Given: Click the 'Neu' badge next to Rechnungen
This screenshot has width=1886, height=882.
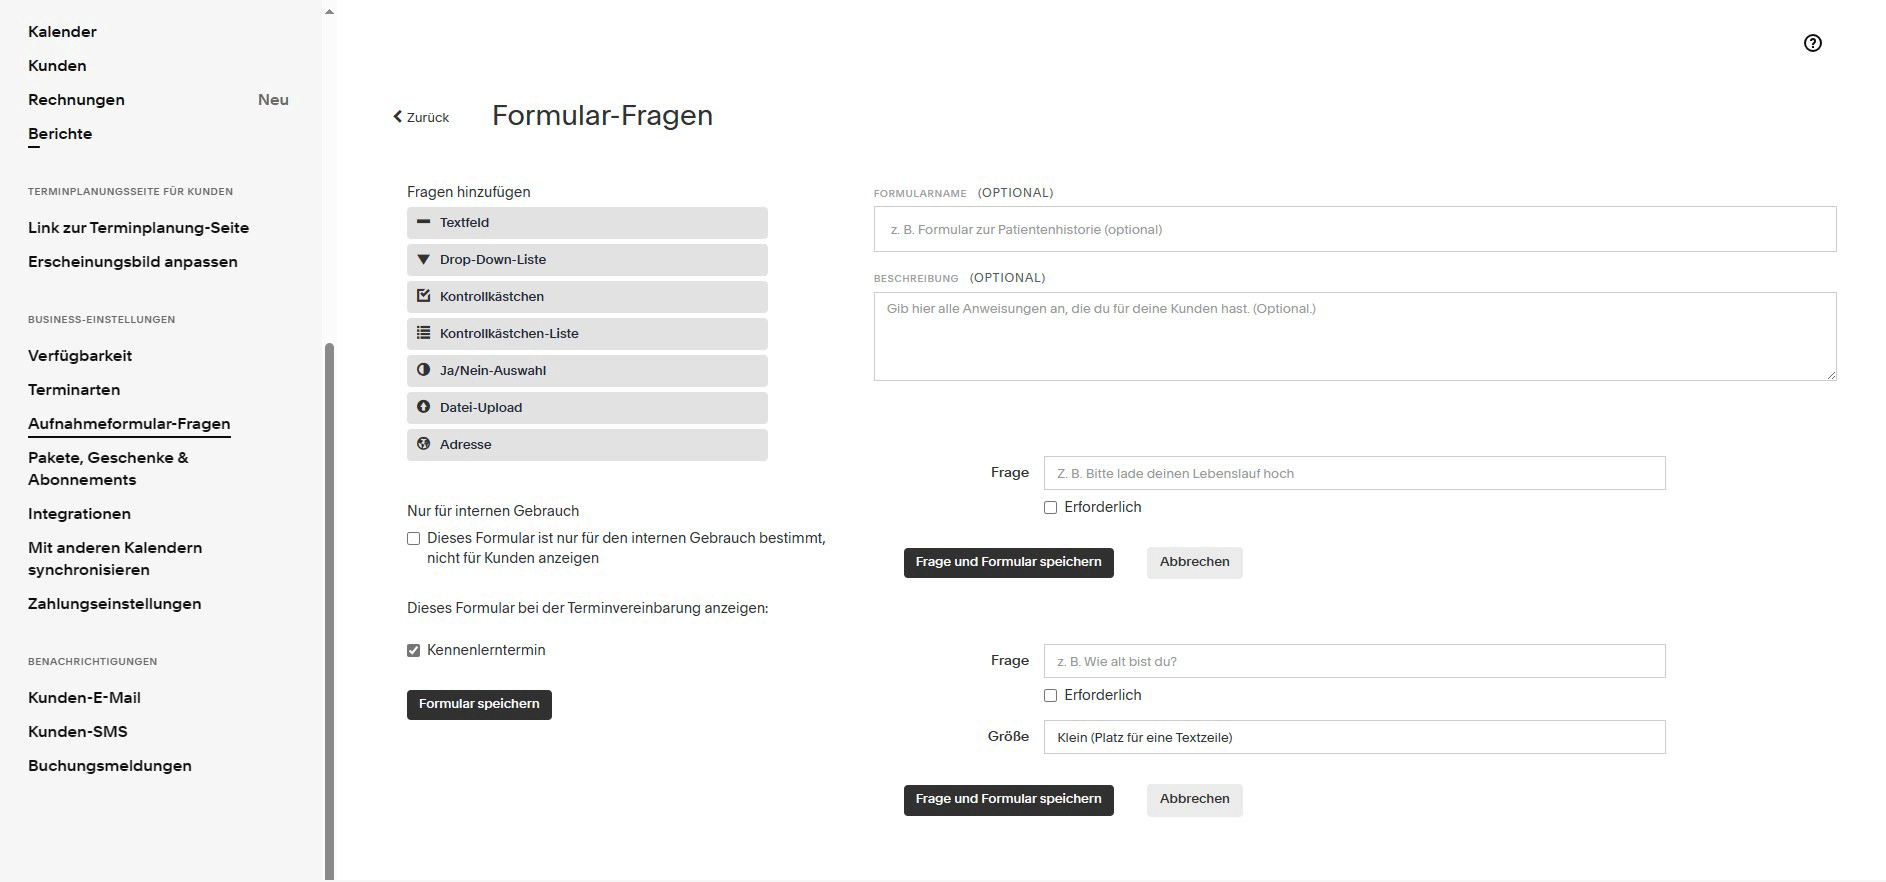Looking at the screenshot, I should (x=273, y=100).
